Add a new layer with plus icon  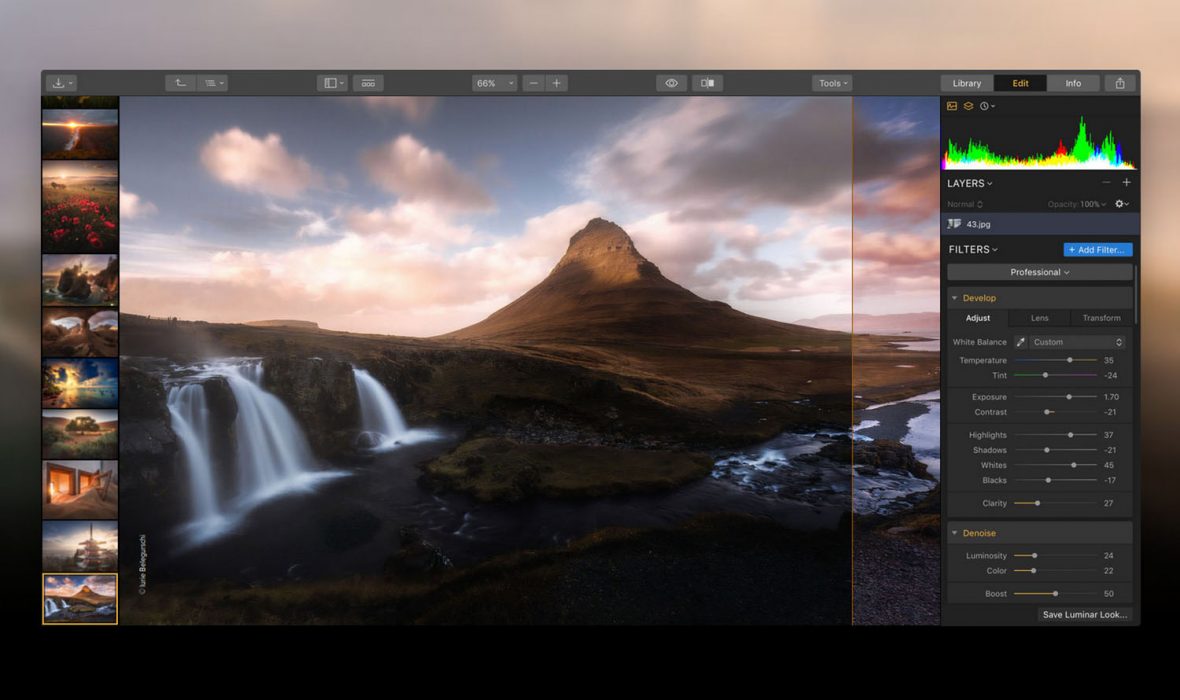point(1126,183)
